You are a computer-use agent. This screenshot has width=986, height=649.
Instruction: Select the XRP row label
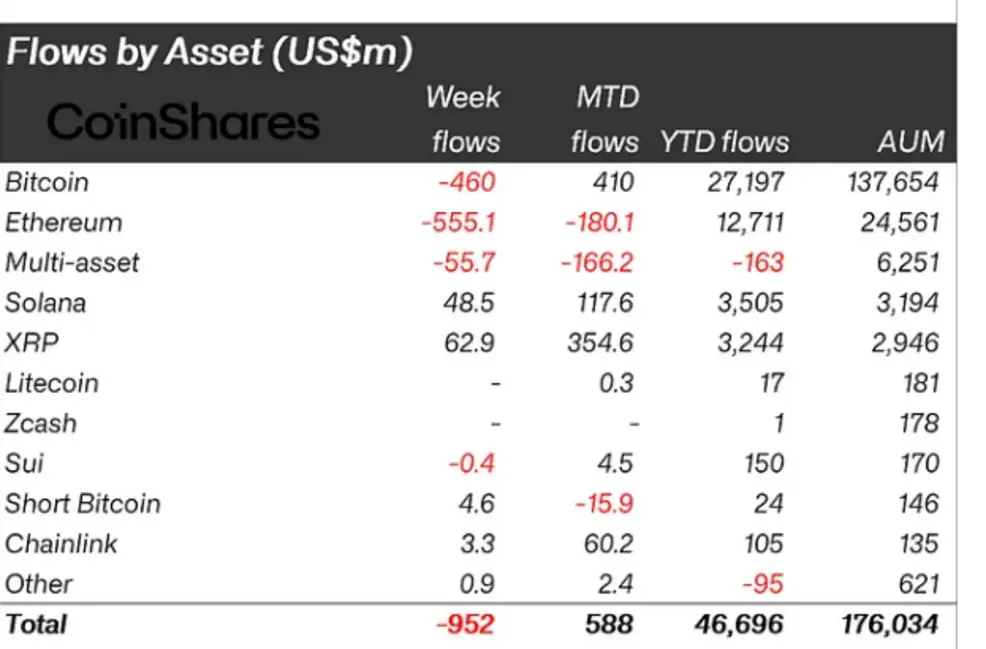point(32,343)
